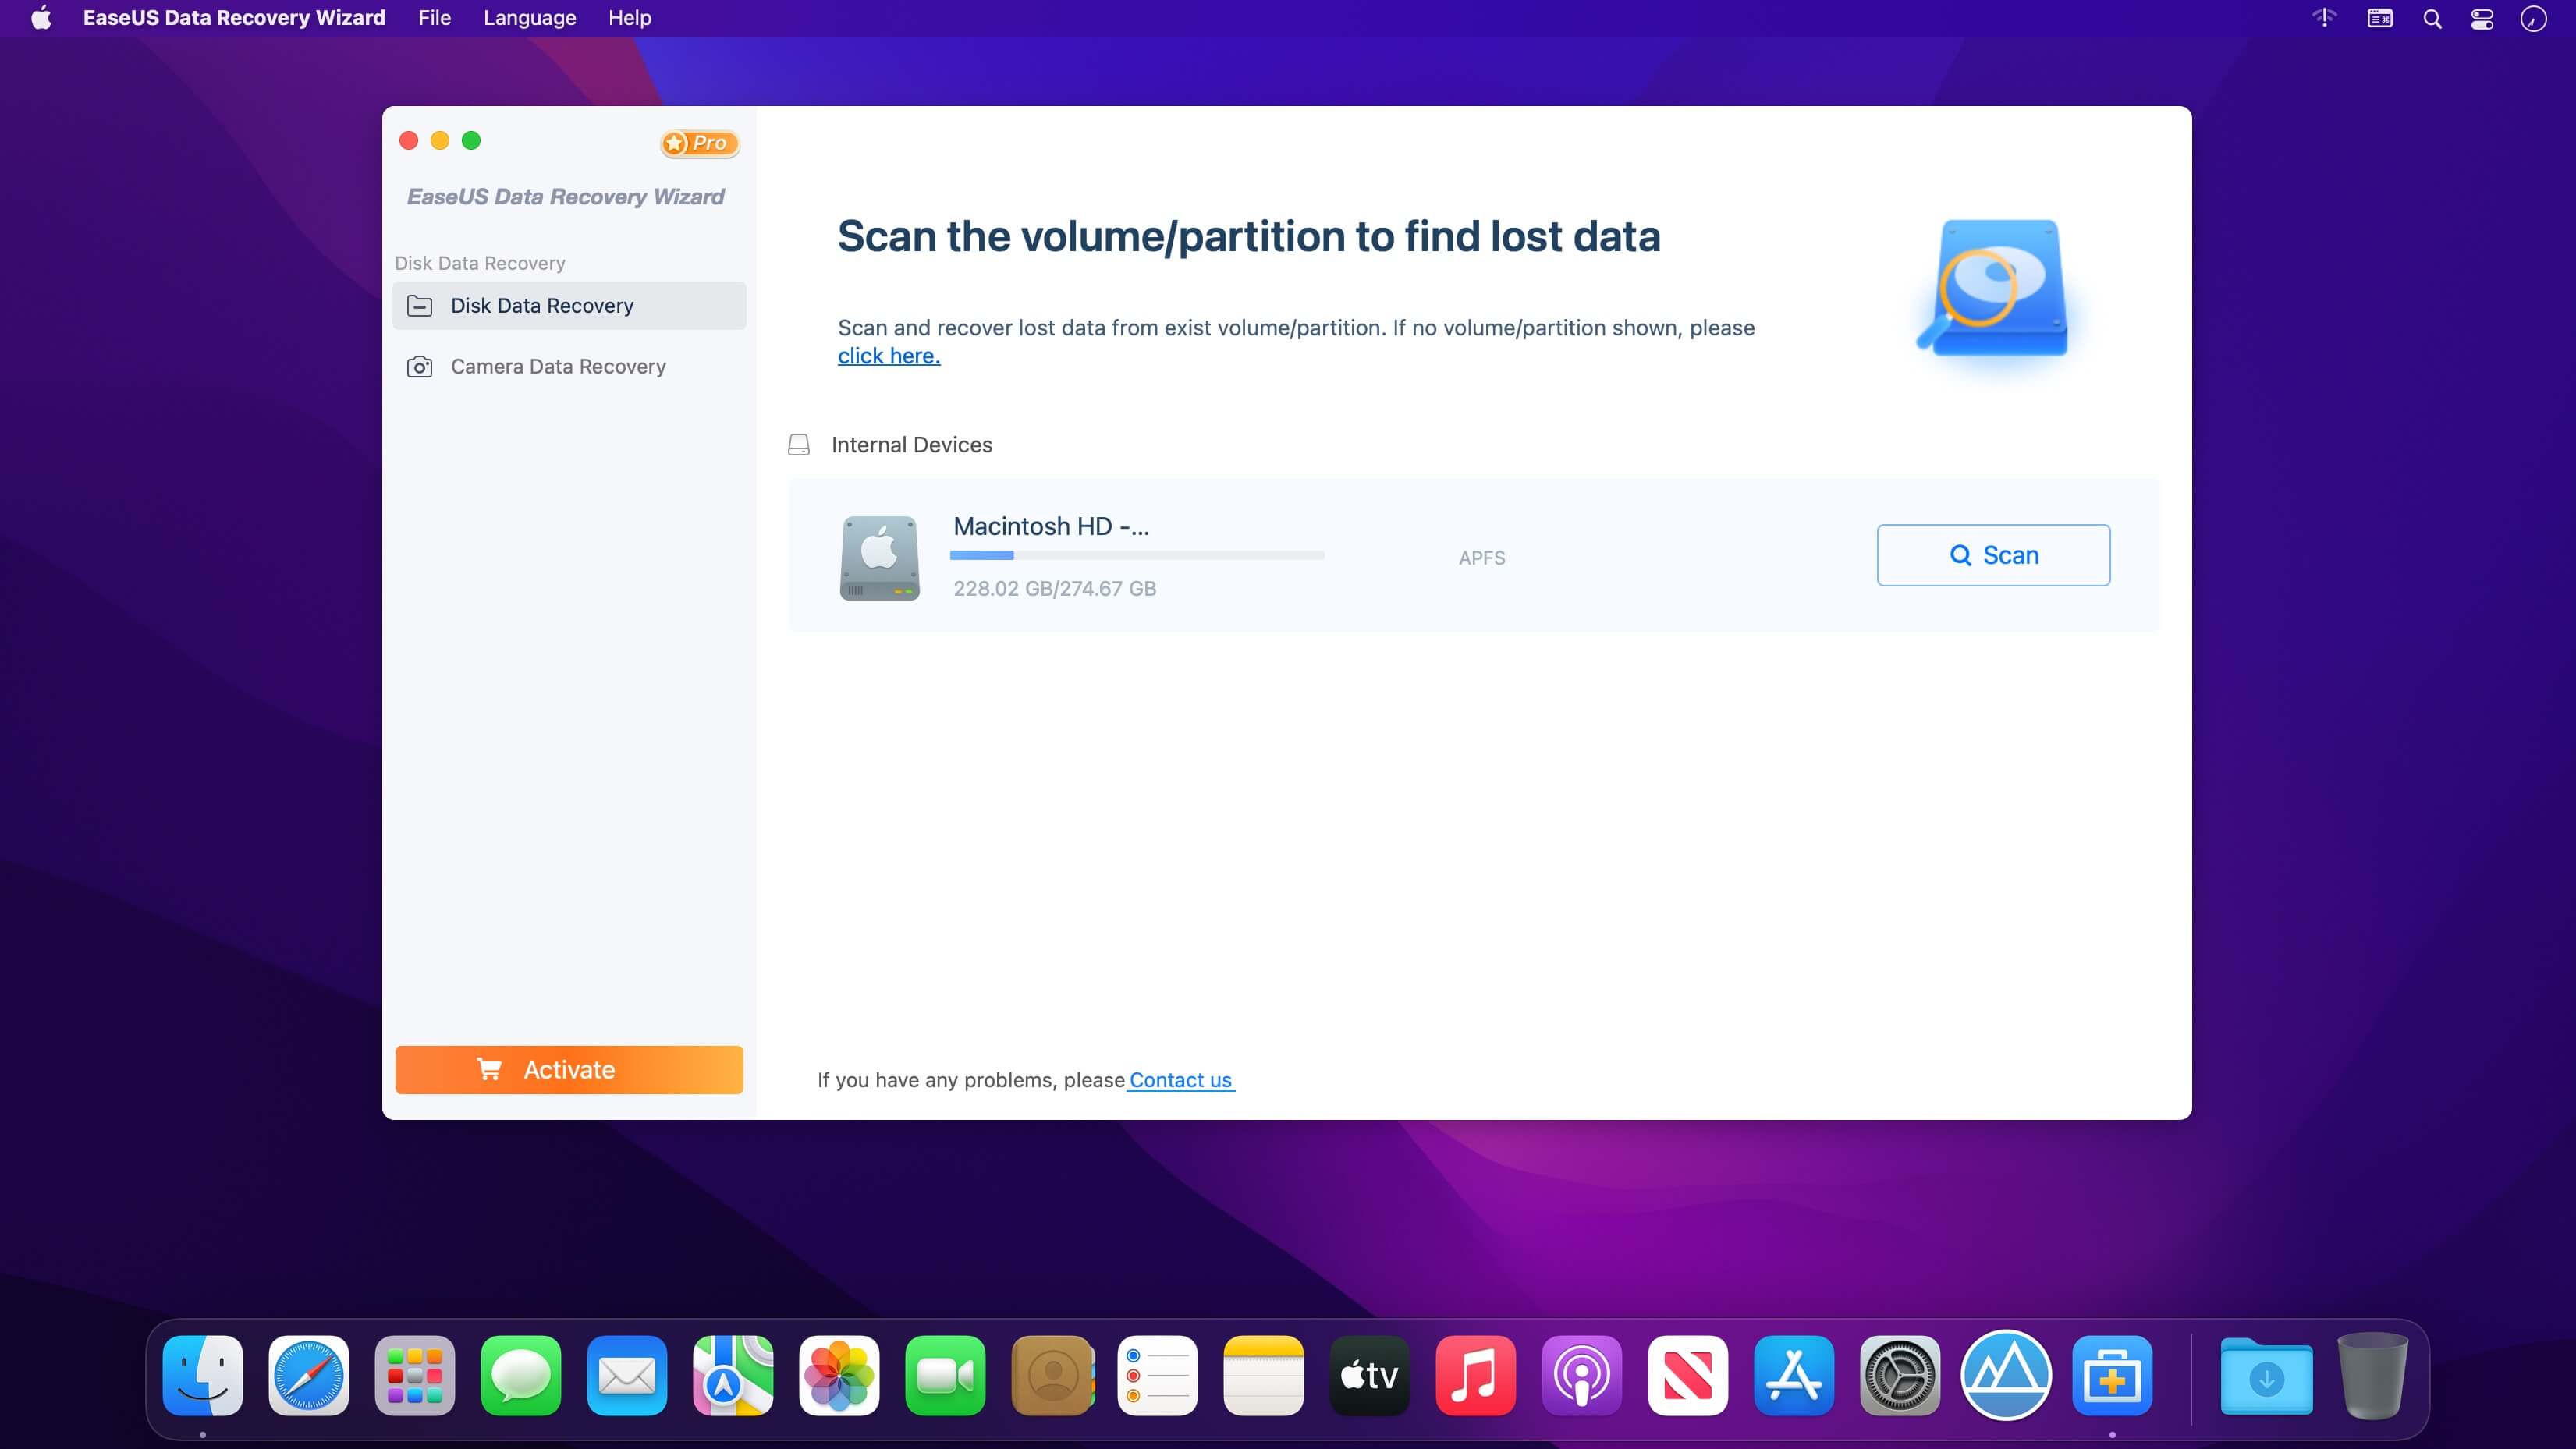2576x1449 pixels.
Task: Open System Preferences from the dock
Action: point(1899,1375)
